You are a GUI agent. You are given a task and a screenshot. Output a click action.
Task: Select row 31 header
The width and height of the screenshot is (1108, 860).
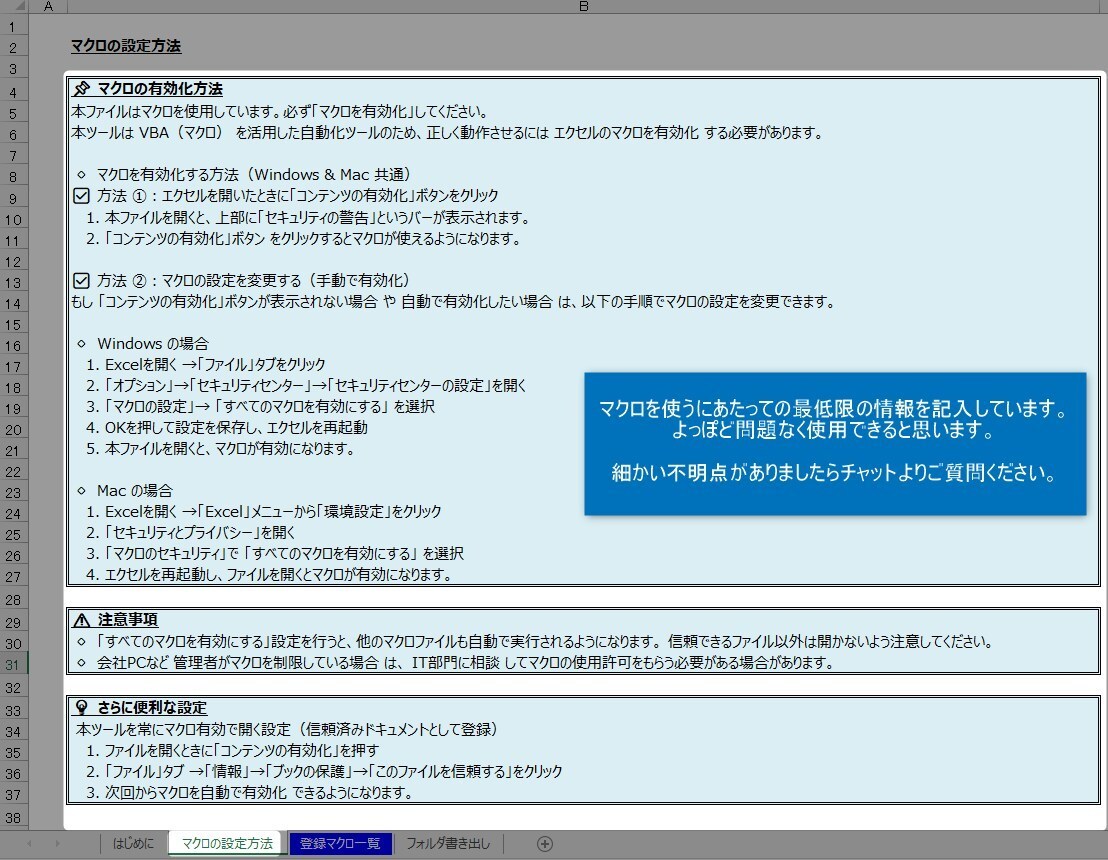coord(13,665)
